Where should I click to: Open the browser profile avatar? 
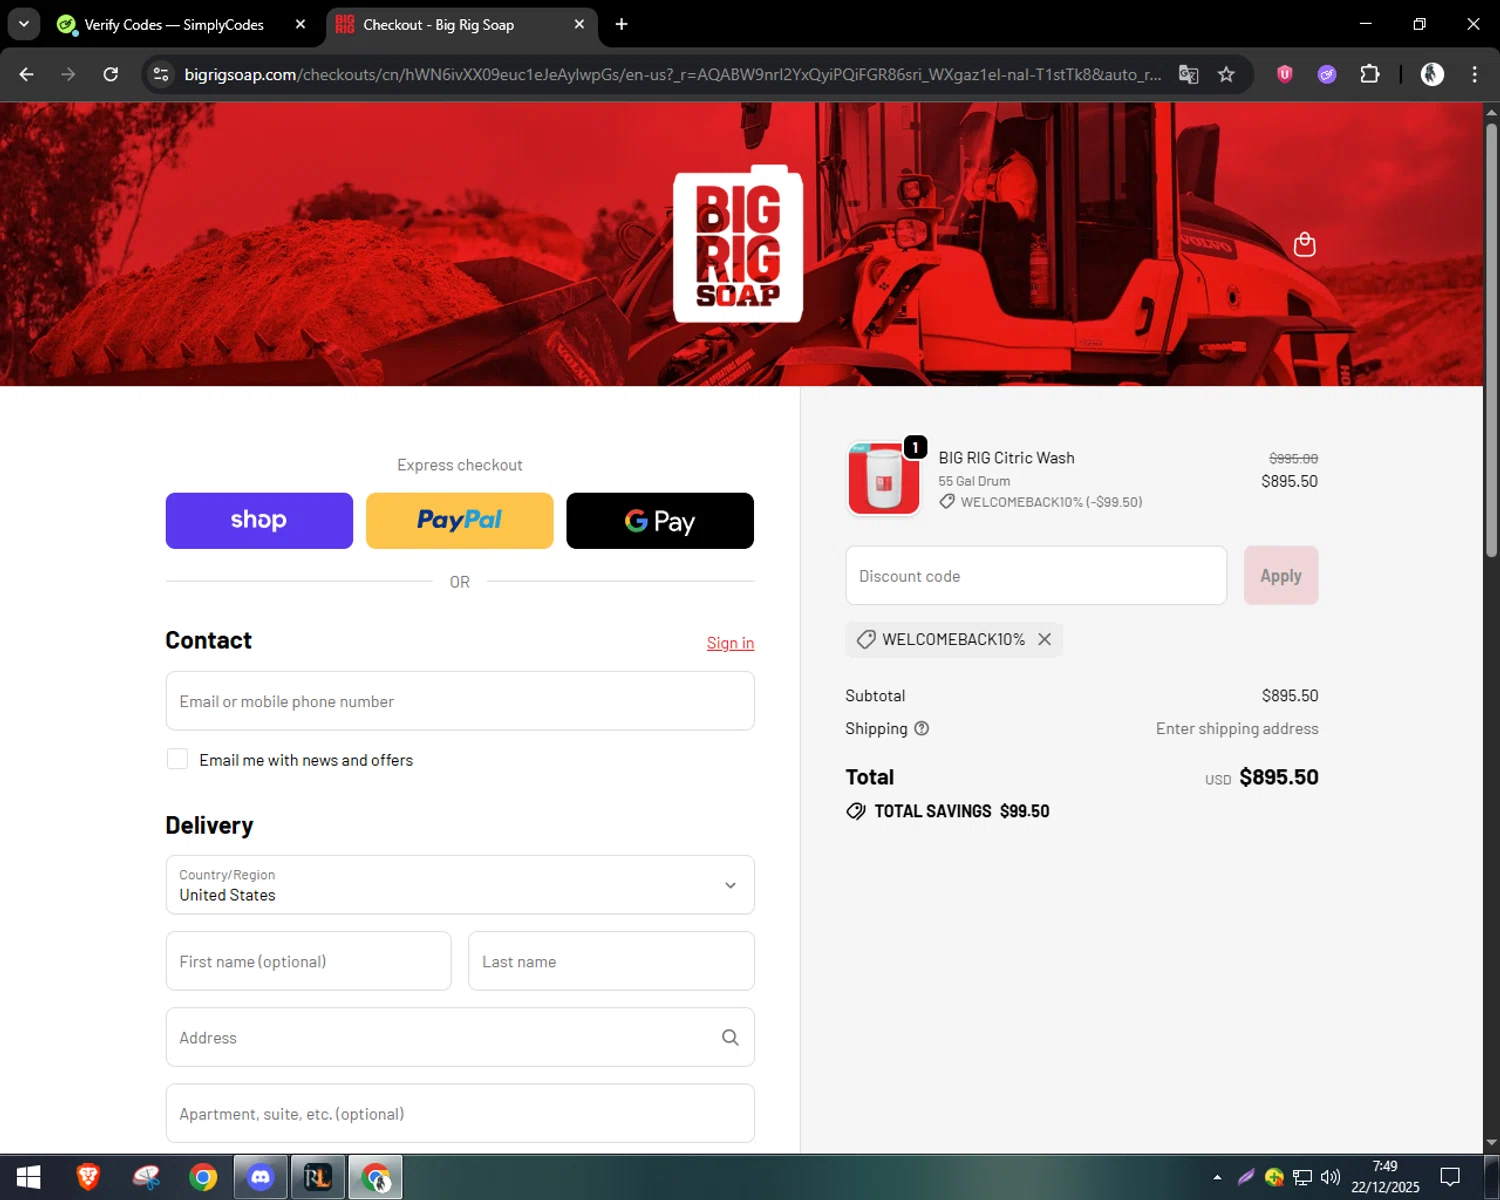point(1432,74)
